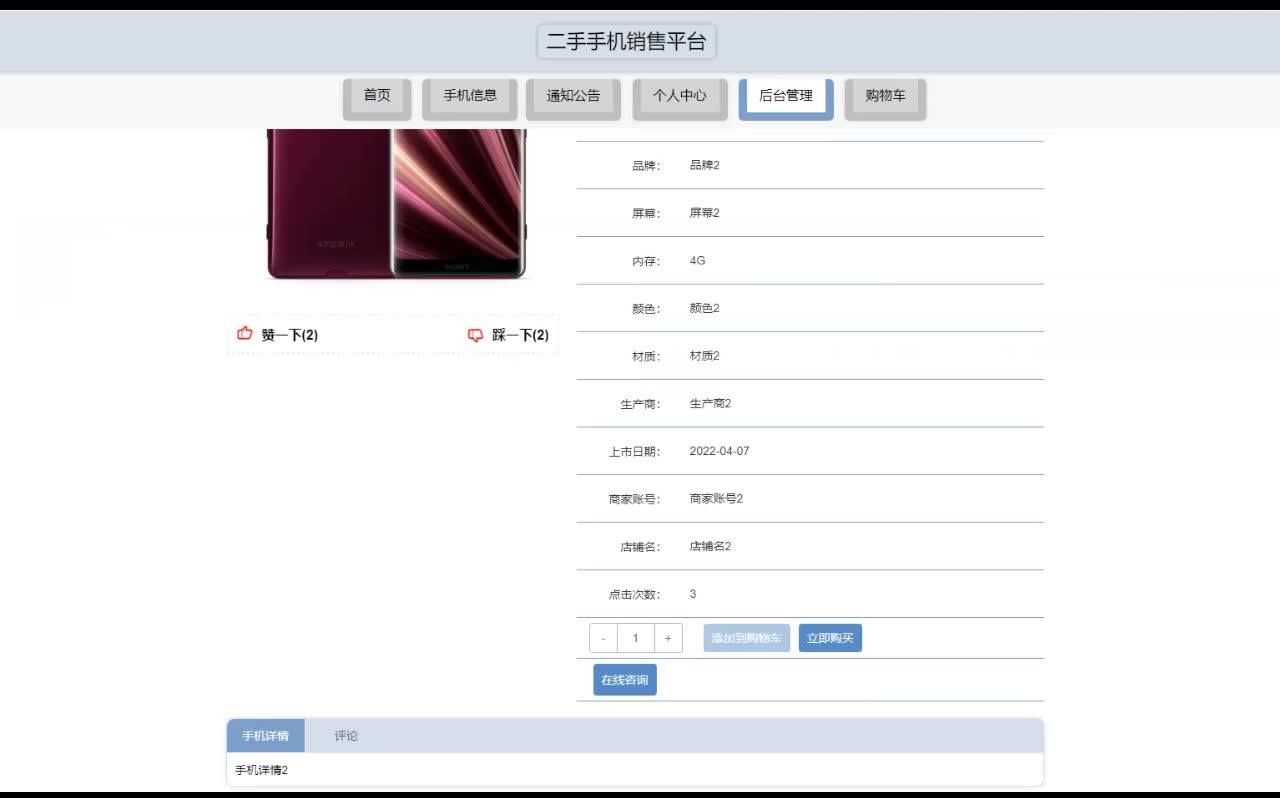Switch to the 手机详情 tab
Screen dimensions: 1280x798
pos(266,736)
